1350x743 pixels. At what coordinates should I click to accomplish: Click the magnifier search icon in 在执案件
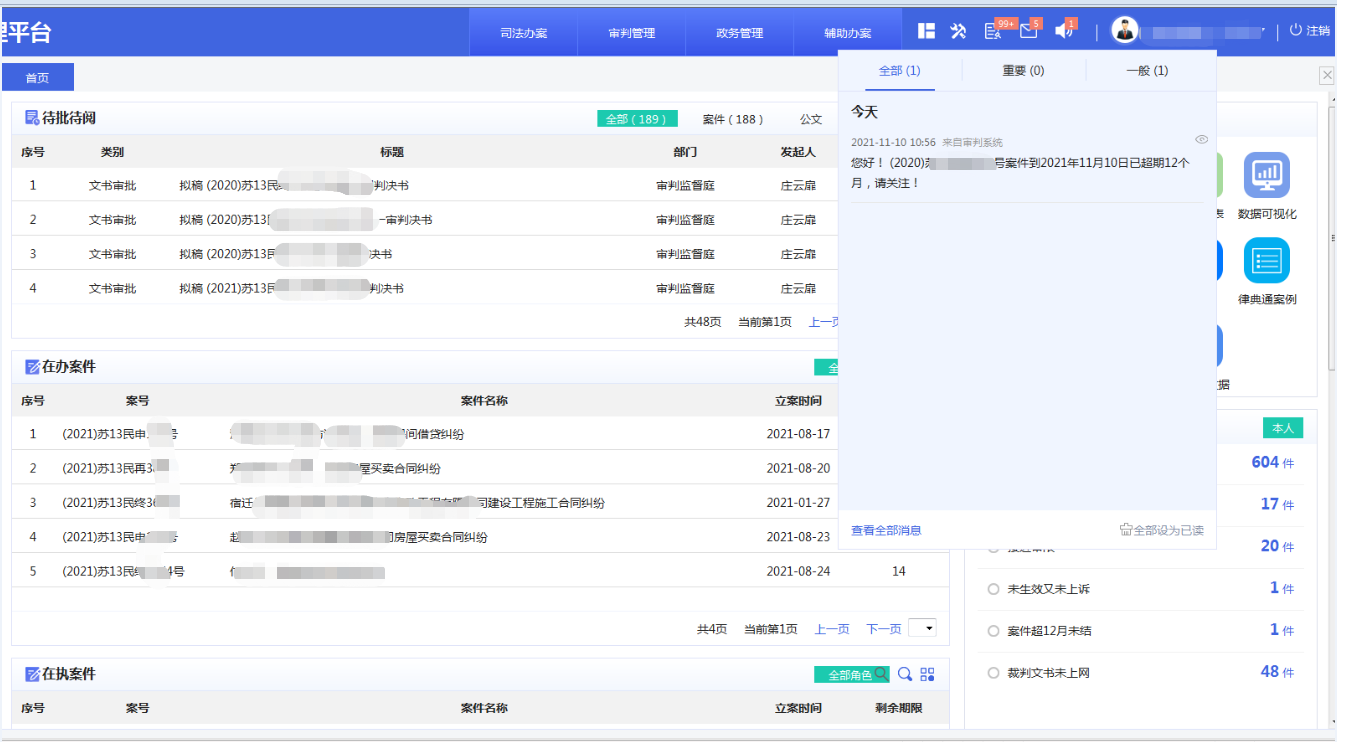[x=904, y=674]
